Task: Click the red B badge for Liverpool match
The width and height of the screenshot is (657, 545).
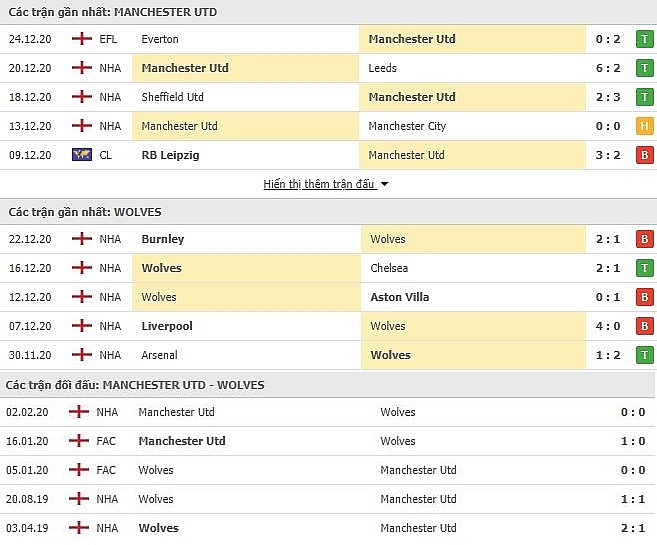Action: 644,326
